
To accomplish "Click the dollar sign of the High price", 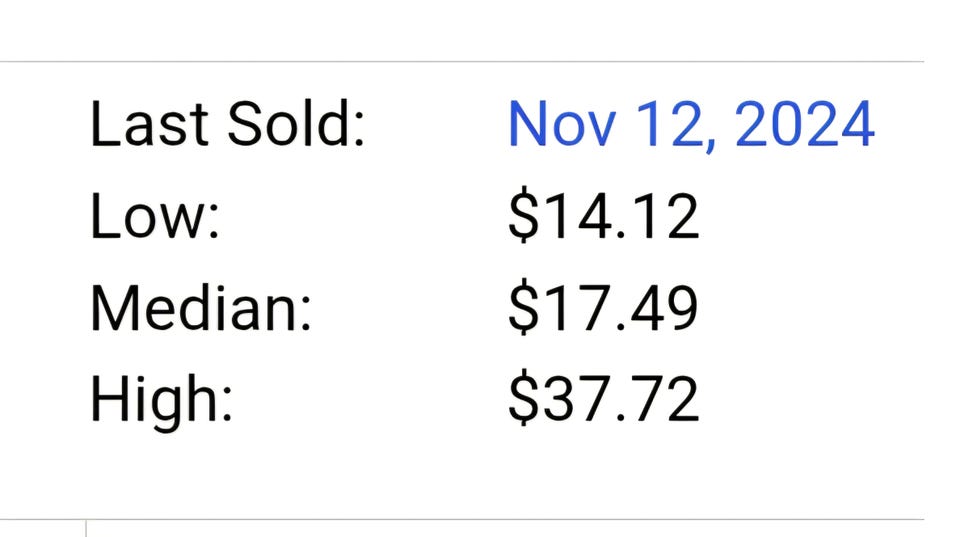I will tap(522, 400).
